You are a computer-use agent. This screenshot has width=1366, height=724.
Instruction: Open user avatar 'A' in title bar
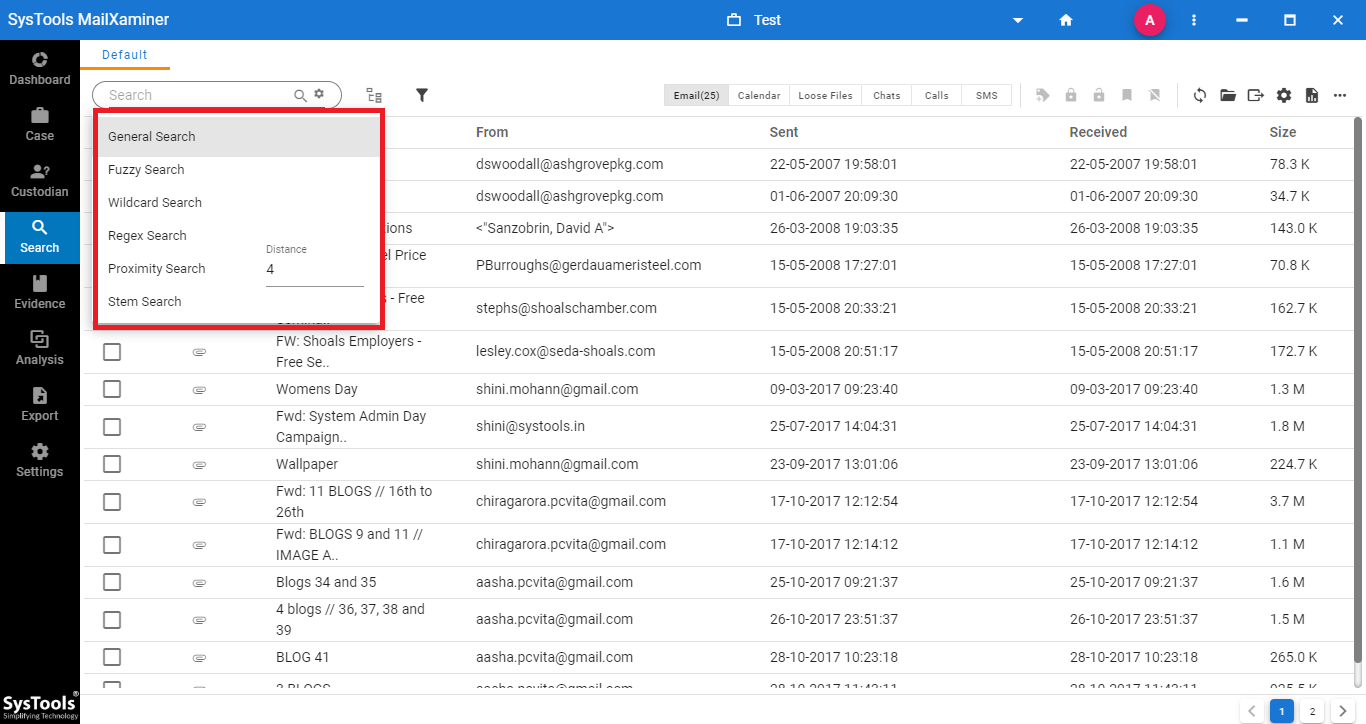point(1150,20)
